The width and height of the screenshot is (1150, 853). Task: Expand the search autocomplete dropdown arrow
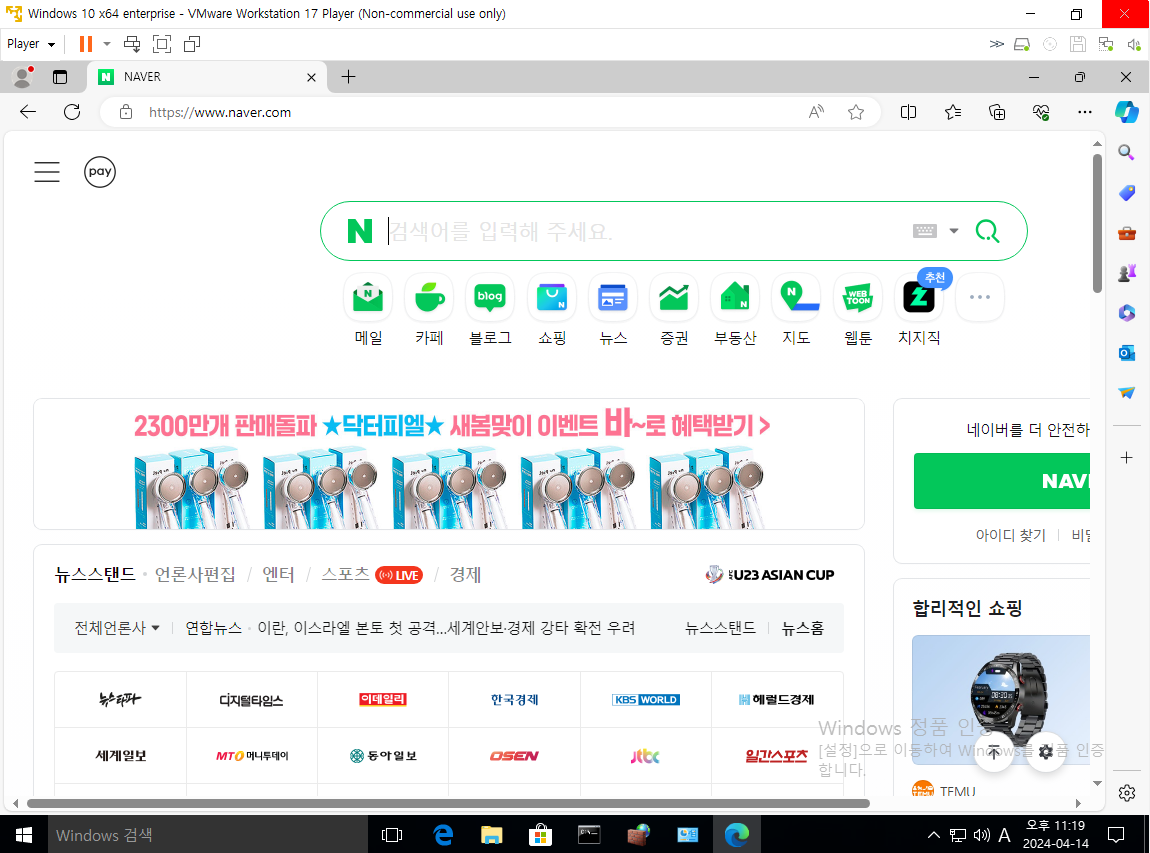click(x=953, y=231)
